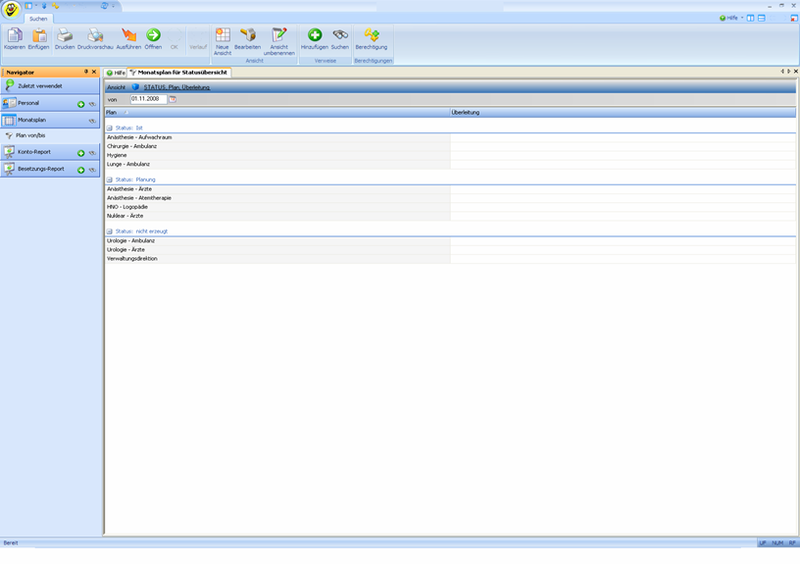Image resolution: width=800 pixels, height=564 pixels.
Task: Open the Druckvorschau print preview
Action: click(x=95, y=35)
